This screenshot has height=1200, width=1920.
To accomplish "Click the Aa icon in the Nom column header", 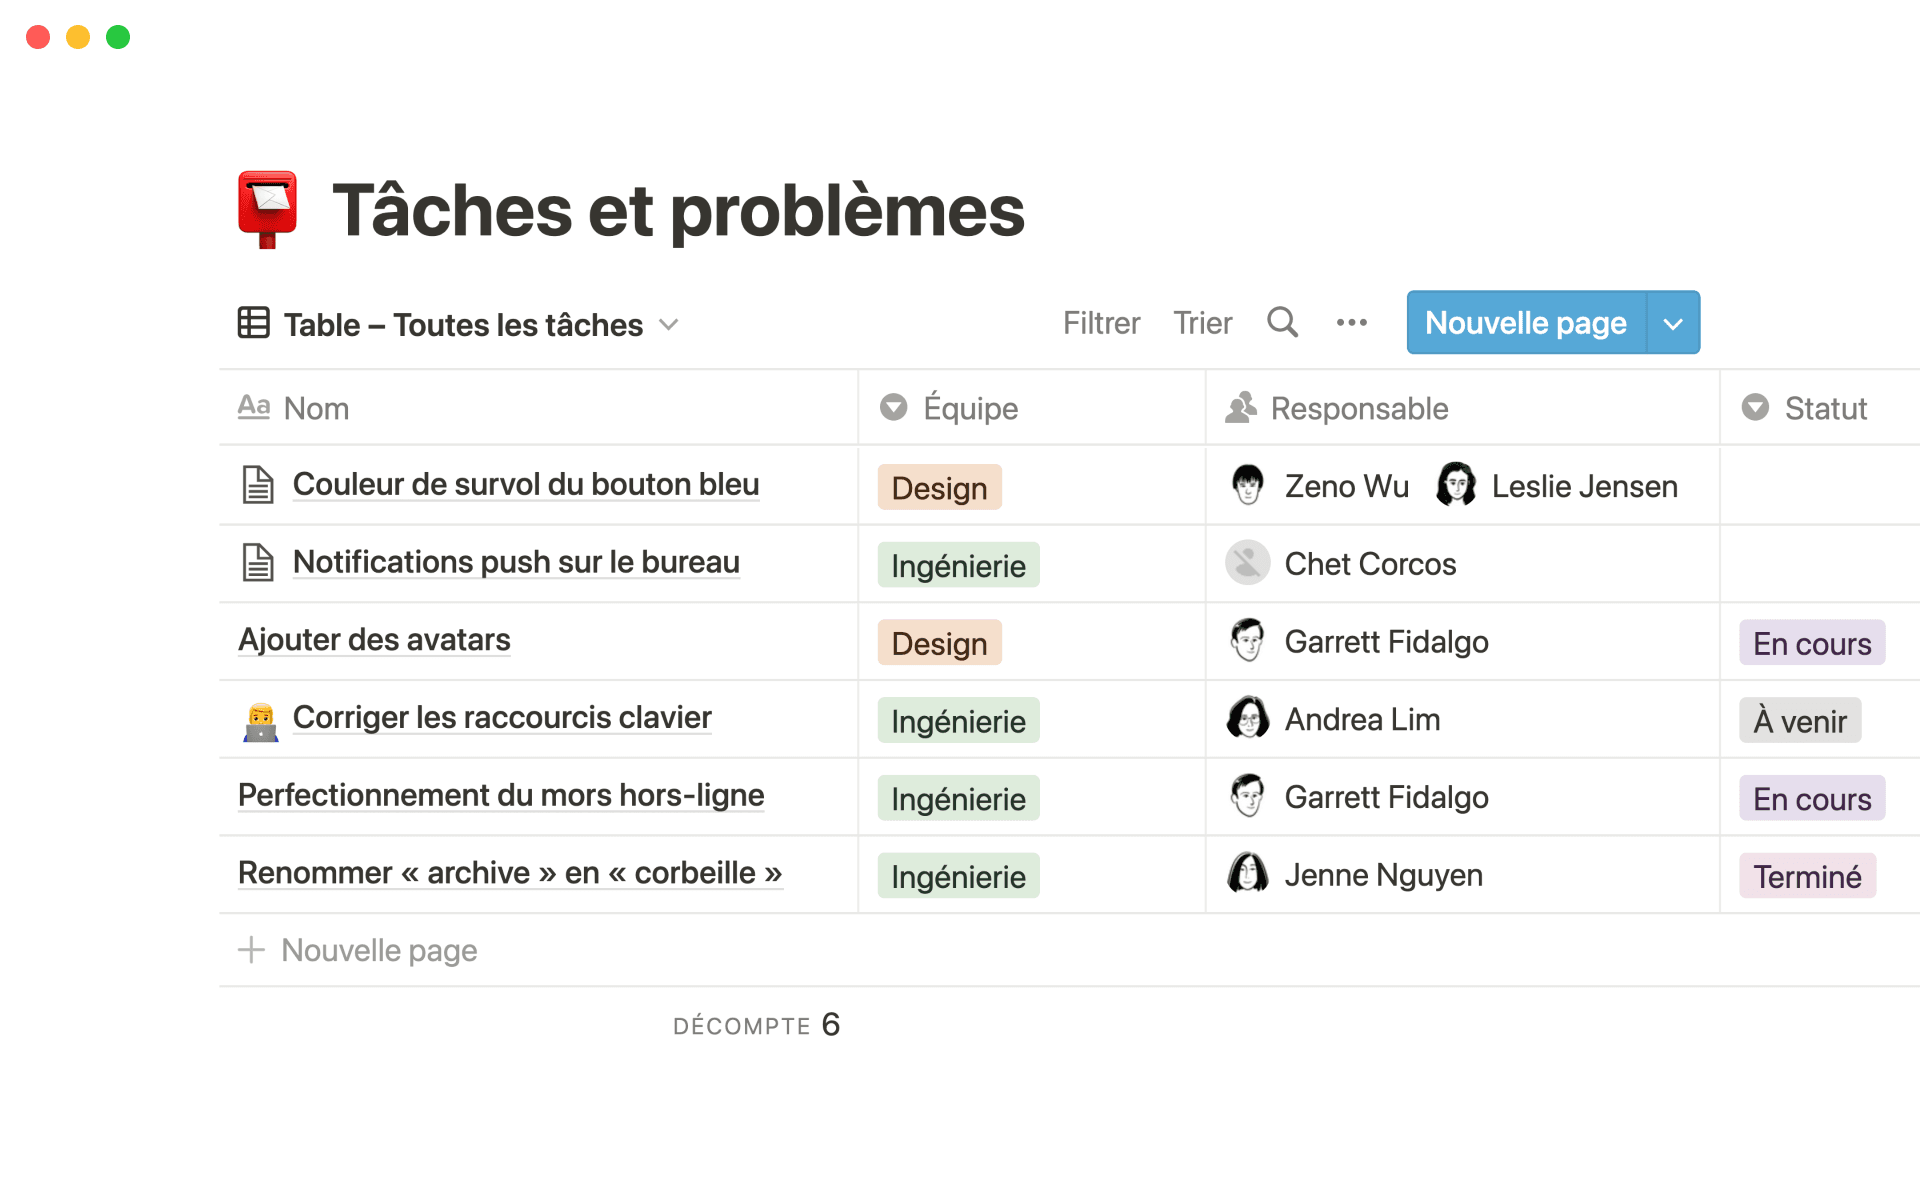I will pos(254,407).
